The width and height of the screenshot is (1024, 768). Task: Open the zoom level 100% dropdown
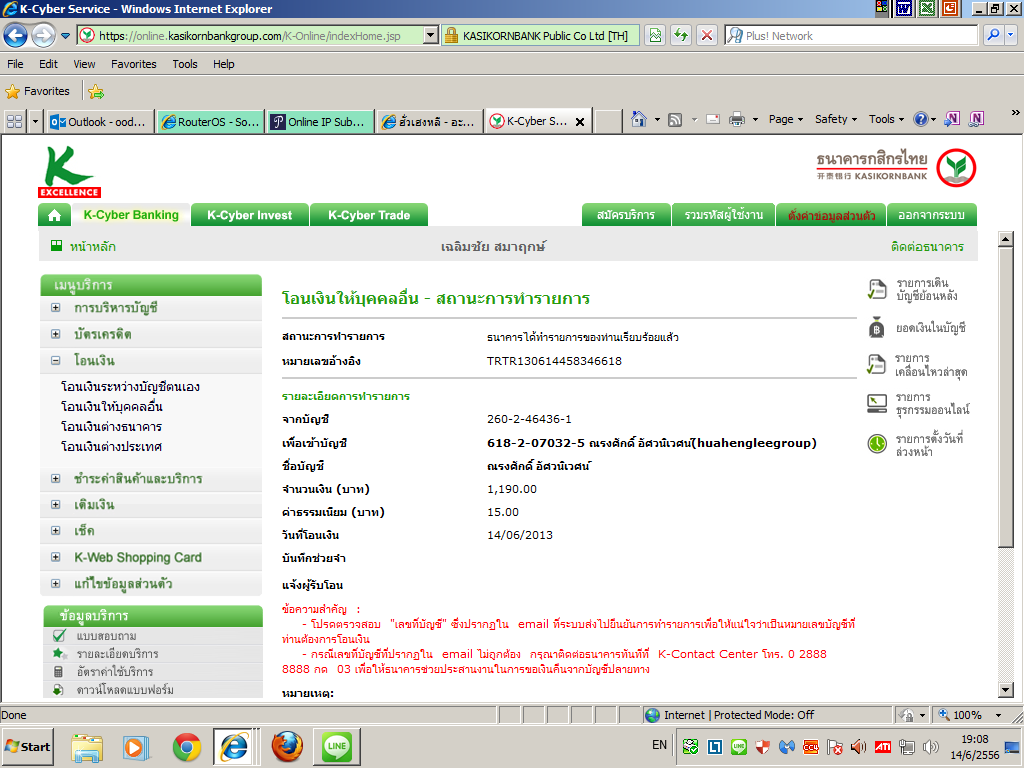click(x=999, y=715)
